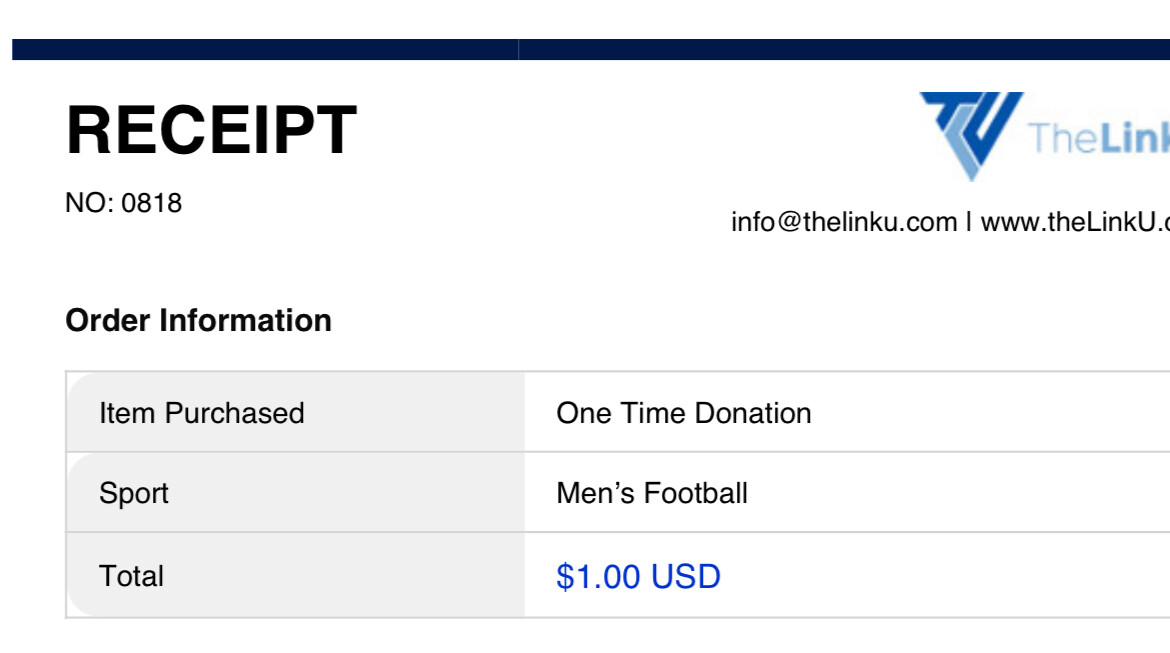Click the TheLinkU triangular logo icon
The image size is (1170, 653).
[971, 136]
